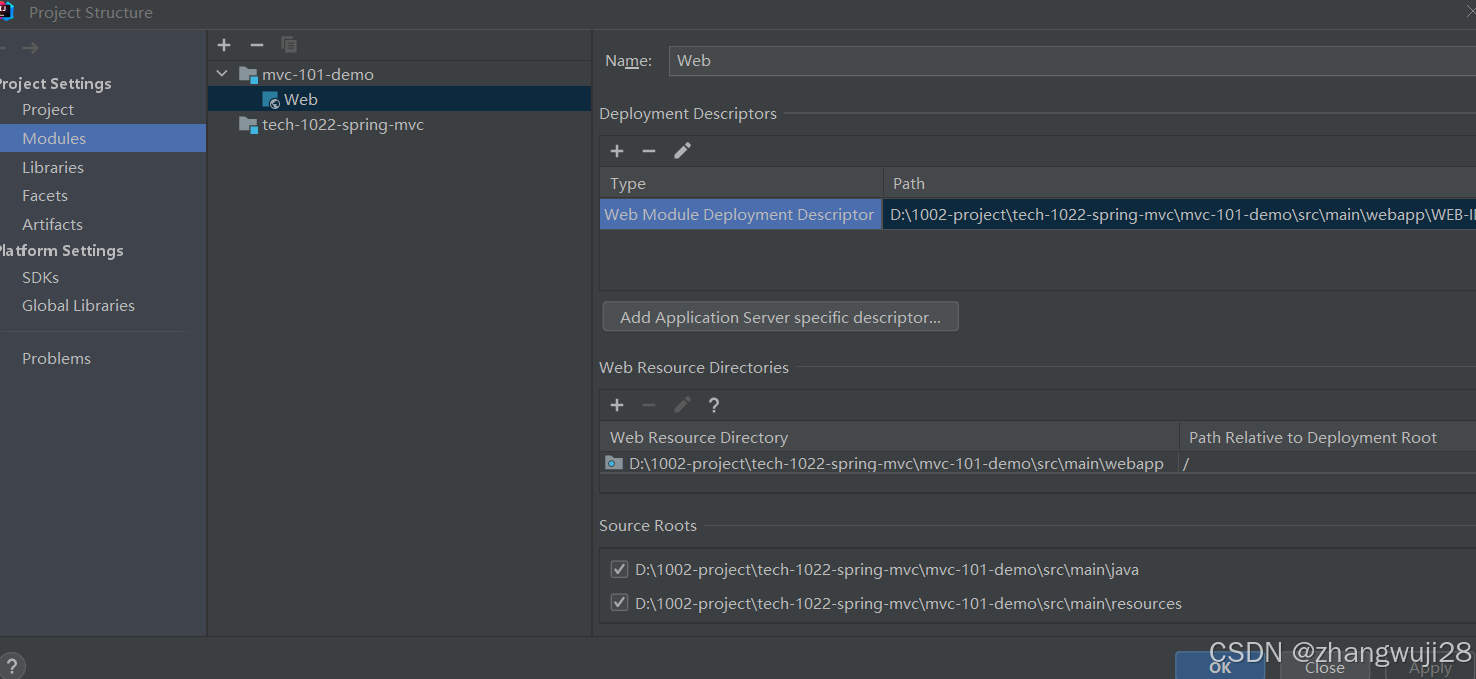
Task: Uncheck the src\main\java source root
Action: point(619,570)
